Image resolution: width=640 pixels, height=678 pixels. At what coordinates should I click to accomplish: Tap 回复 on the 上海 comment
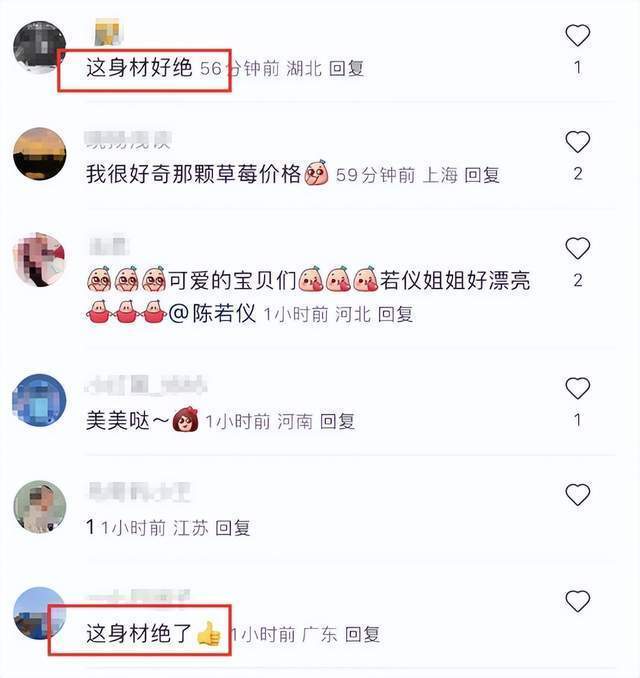482,175
